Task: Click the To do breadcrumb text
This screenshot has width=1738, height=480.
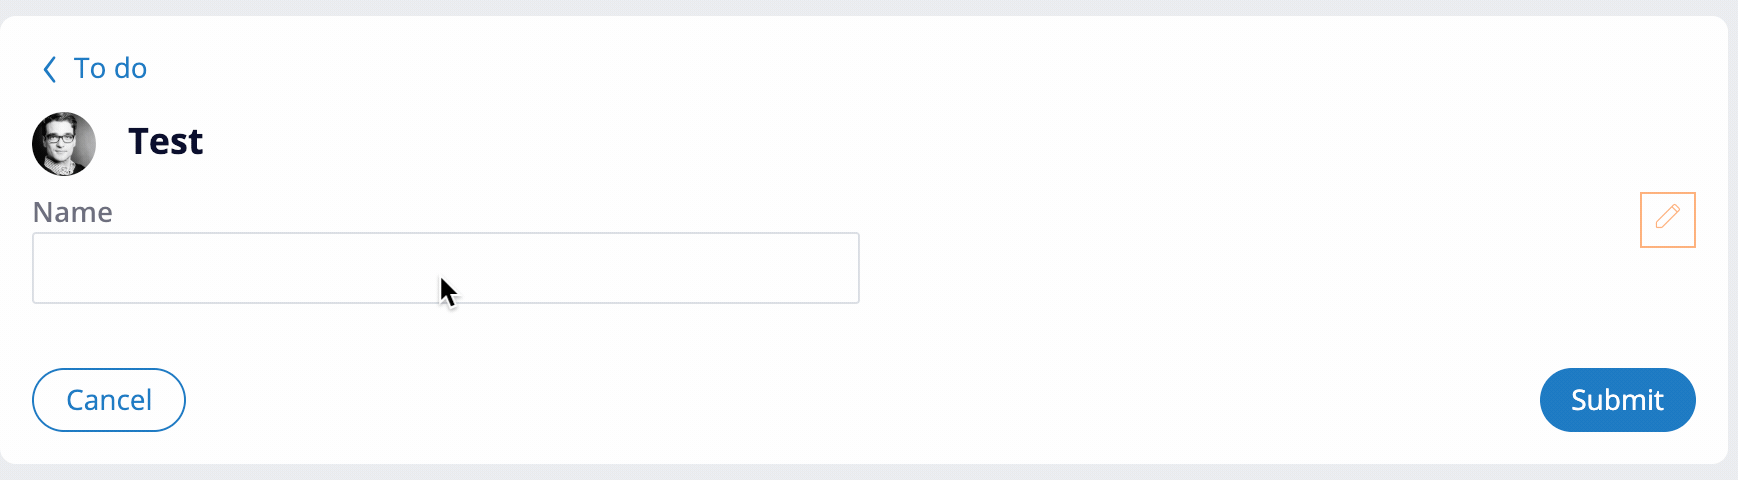Action: [x=110, y=68]
